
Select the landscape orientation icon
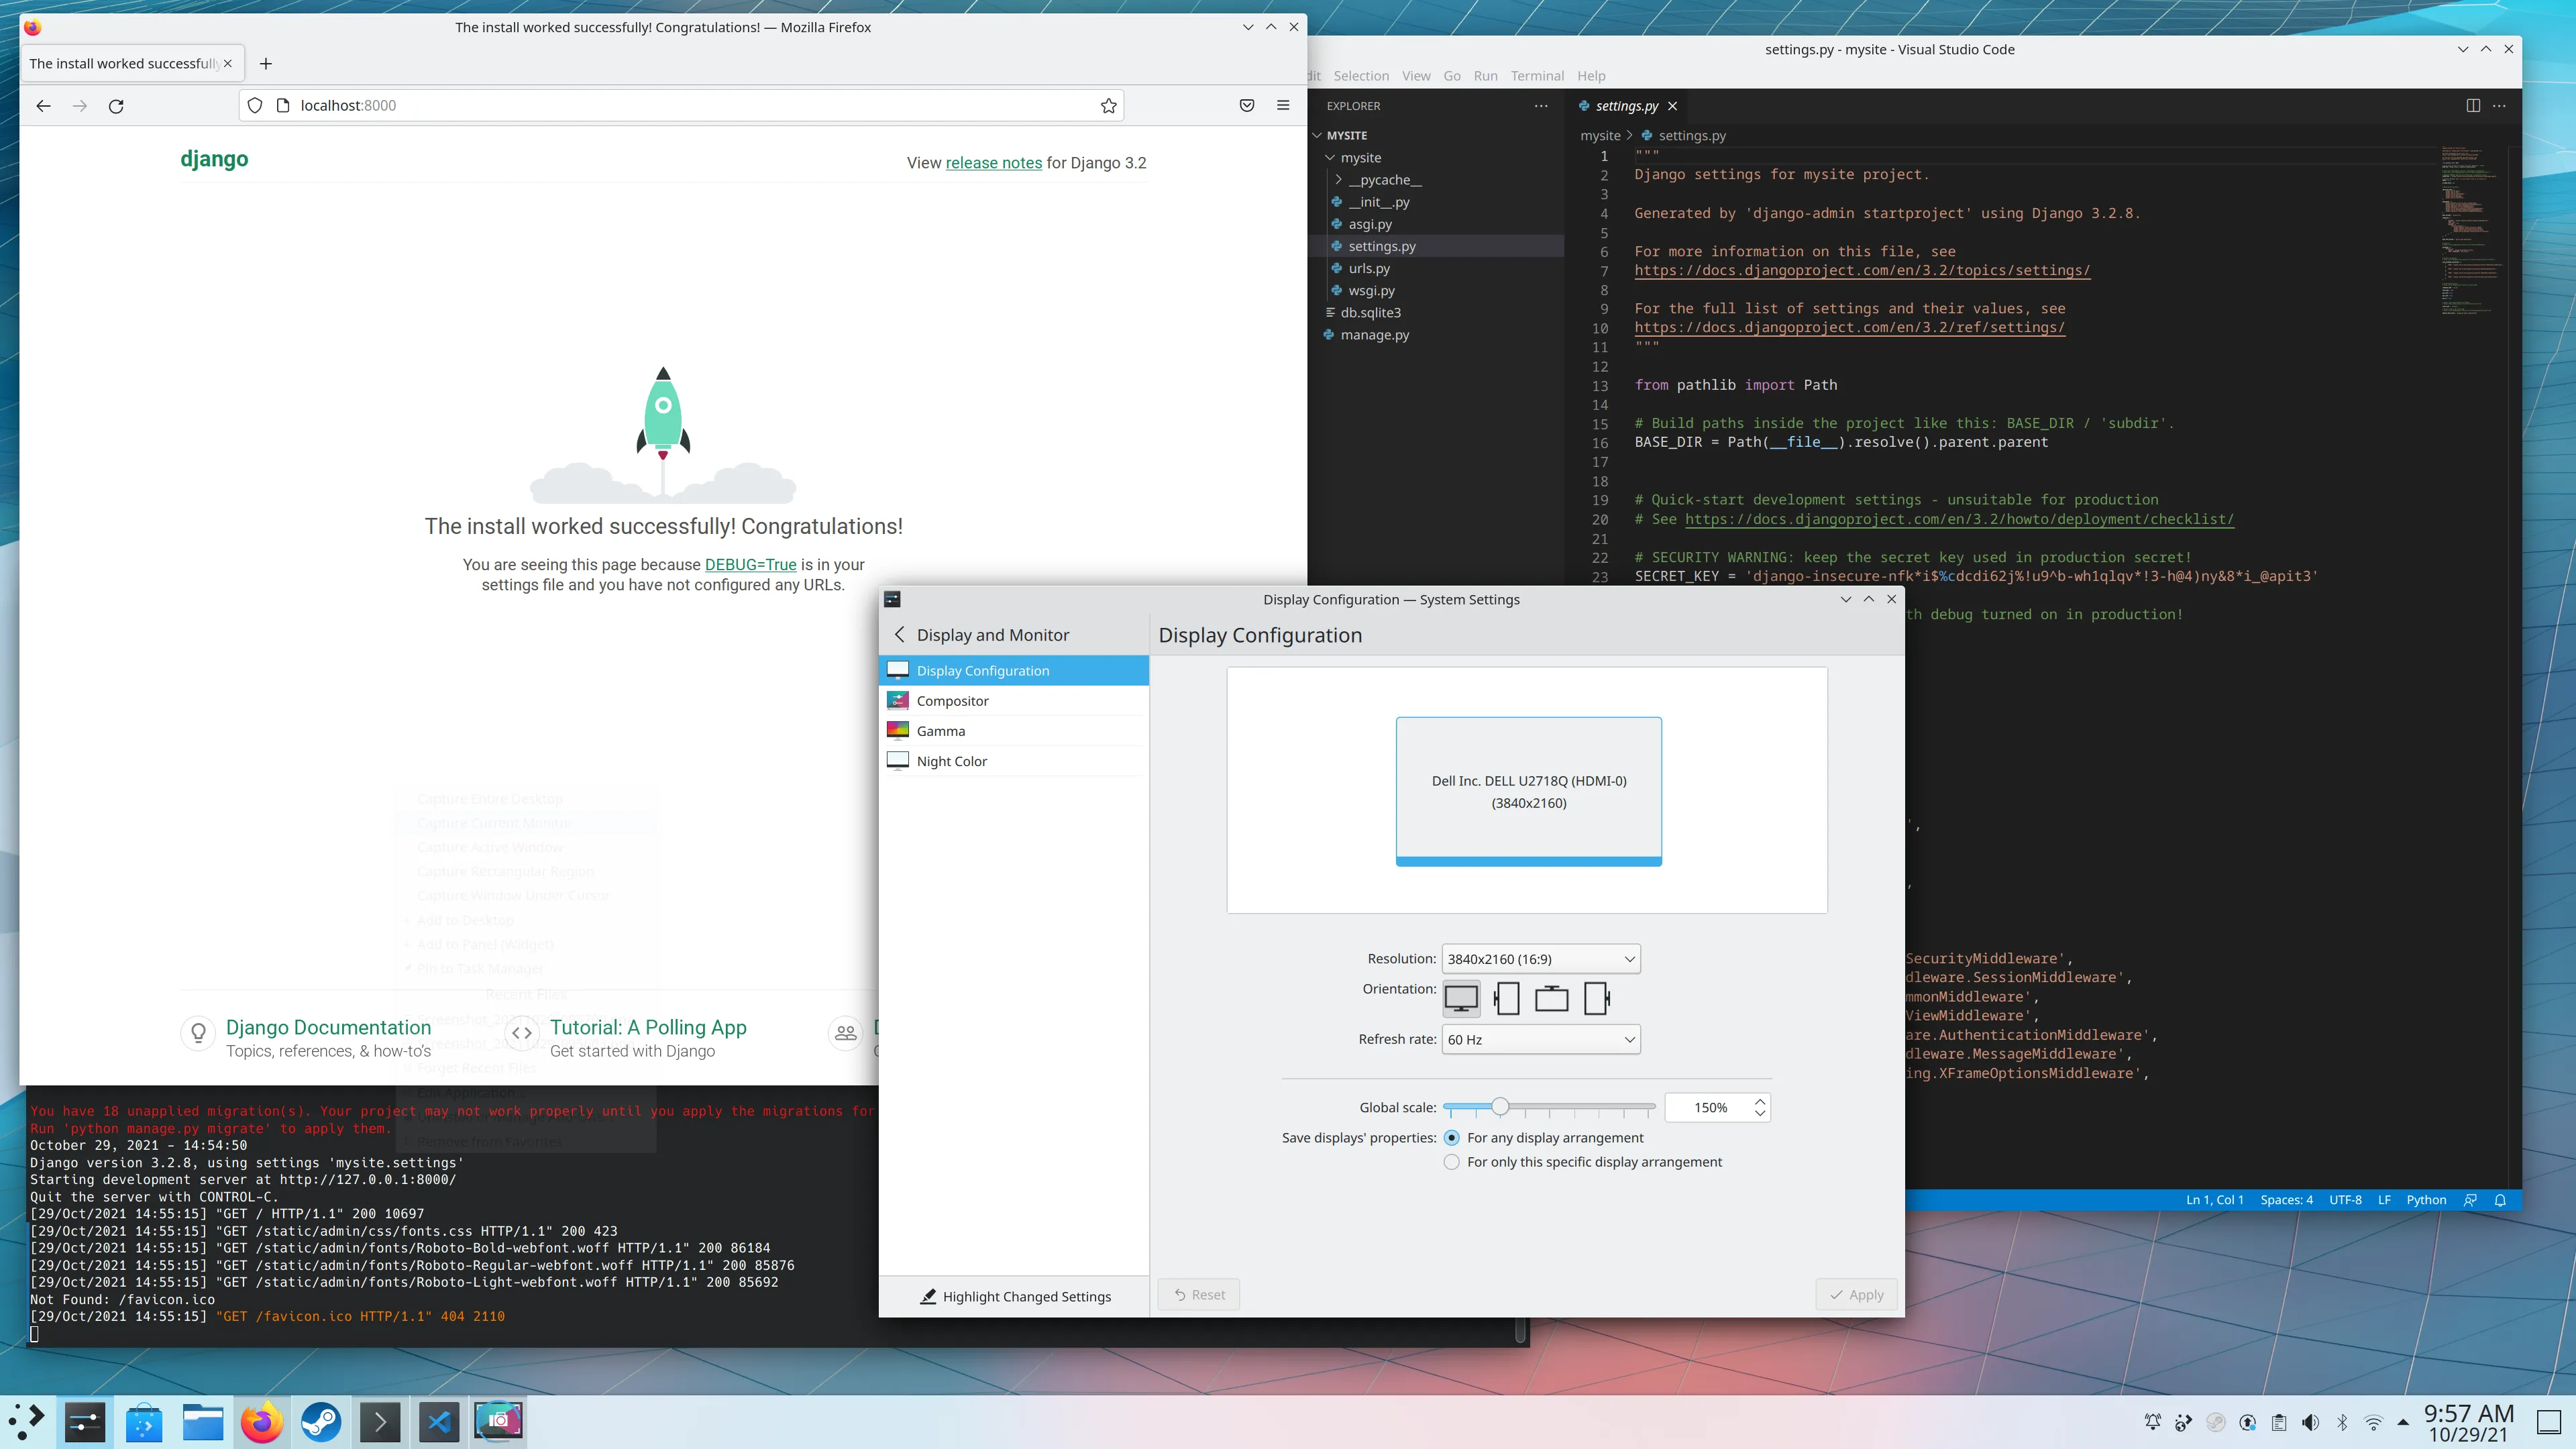pyautogui.click(x=1462, y=998)
